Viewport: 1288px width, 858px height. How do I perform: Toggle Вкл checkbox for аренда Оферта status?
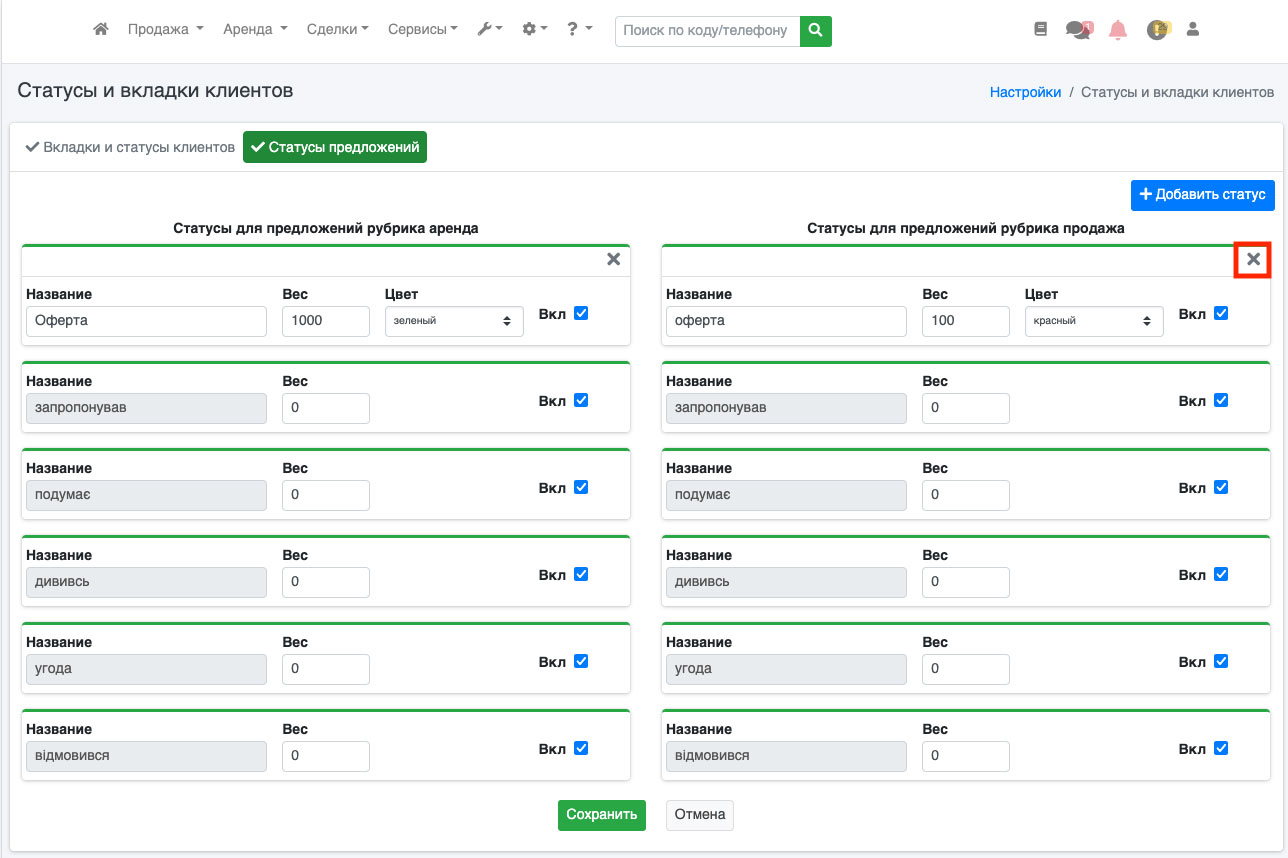pyautogui.click(x=581, y=313)
